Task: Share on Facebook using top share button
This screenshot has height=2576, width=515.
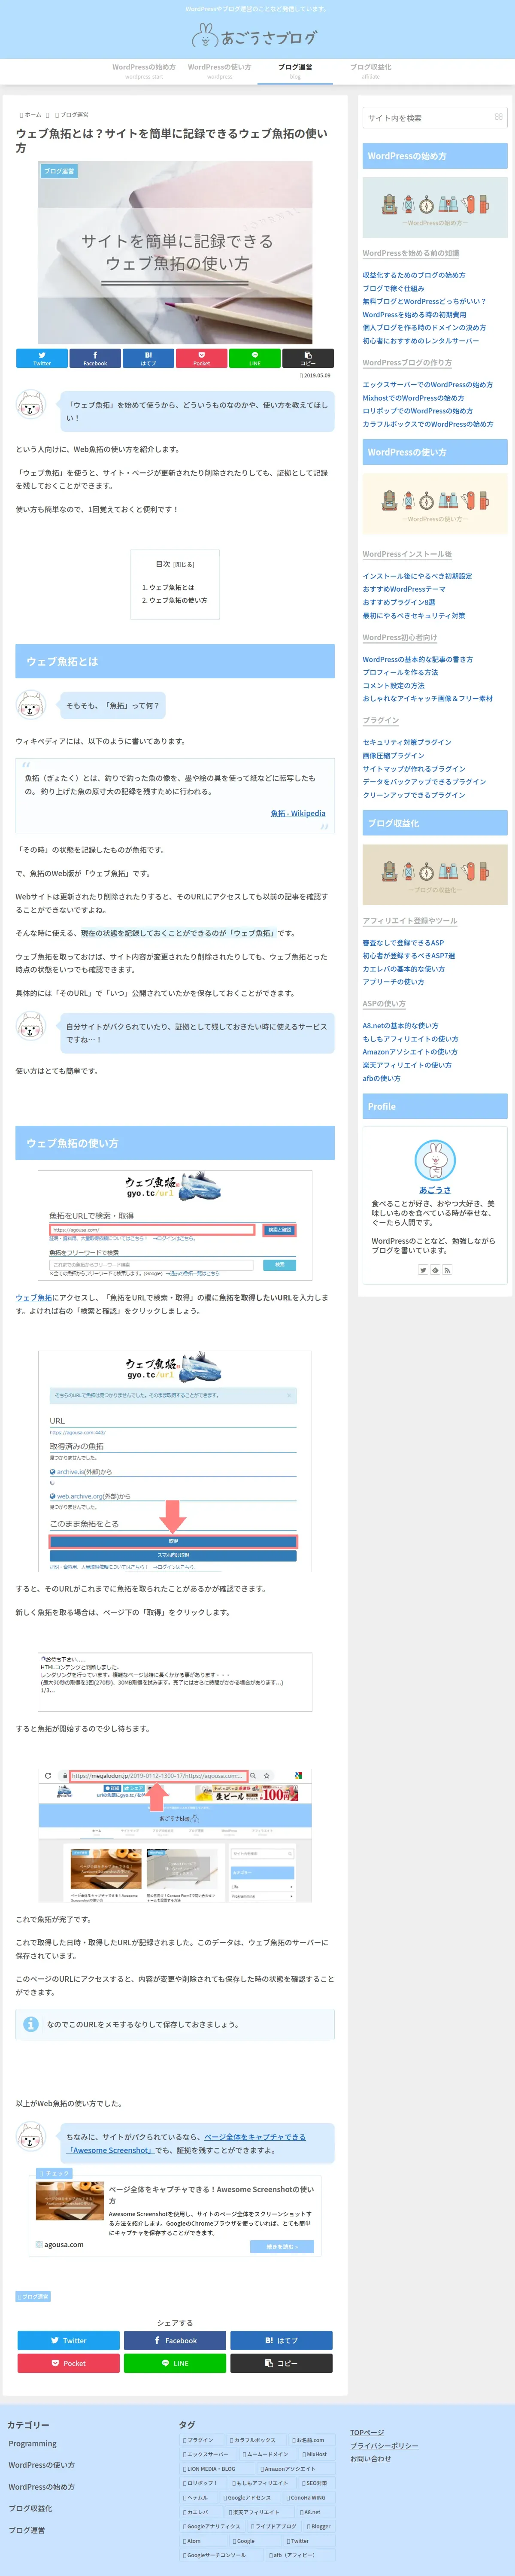Action: tap(95, 358)
